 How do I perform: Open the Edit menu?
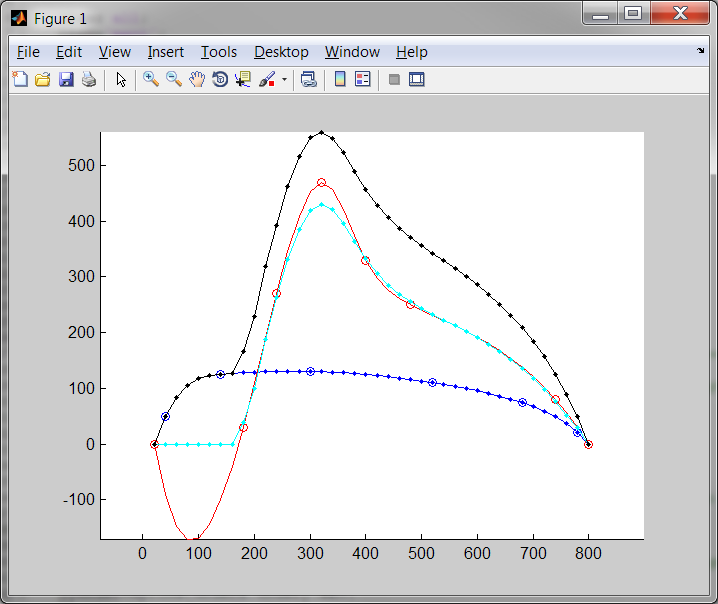(69, 52)
